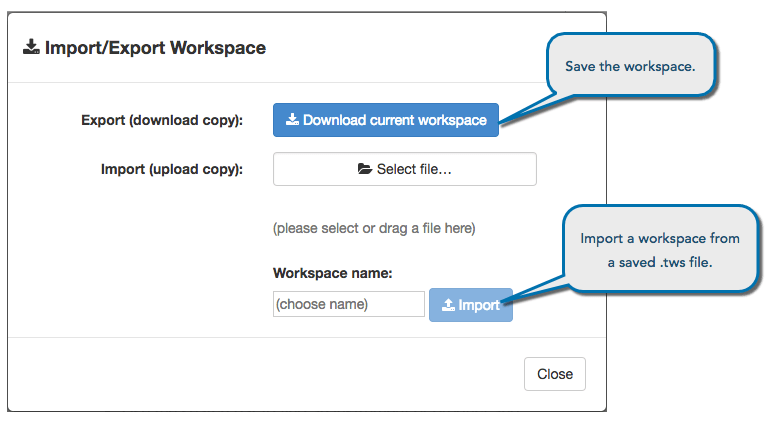Screen dimensions: 772x422
Task: Open the Select file… chooser
Action: point(405,169)
